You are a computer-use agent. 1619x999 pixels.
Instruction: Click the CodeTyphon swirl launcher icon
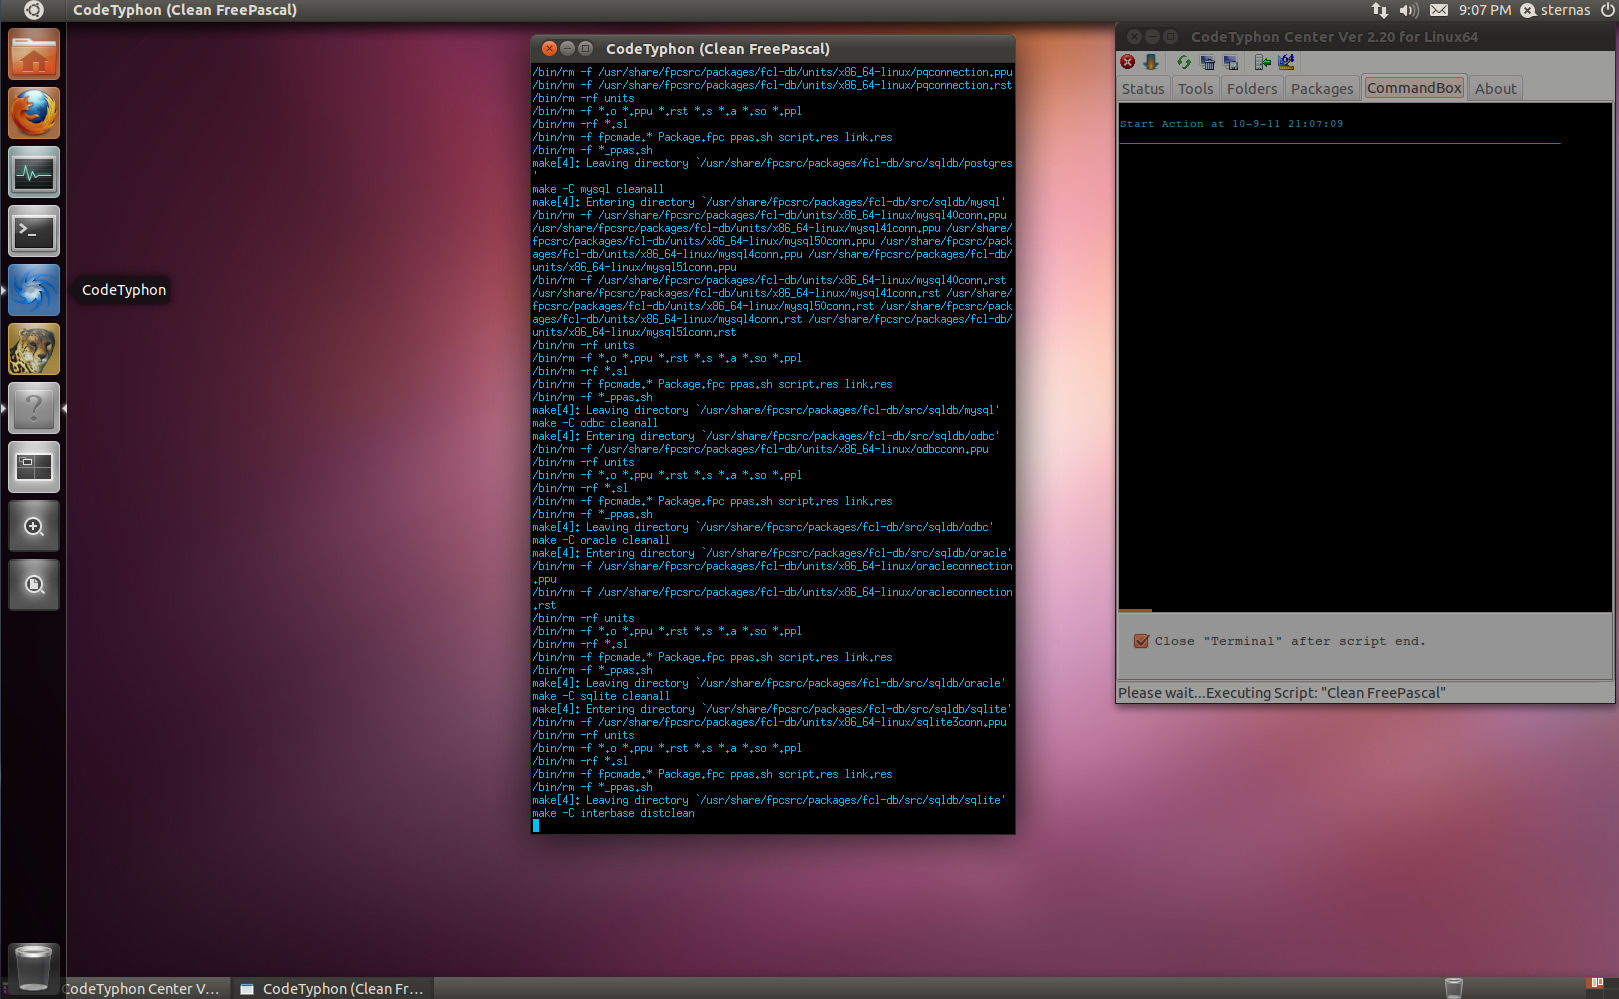[34, 290]
